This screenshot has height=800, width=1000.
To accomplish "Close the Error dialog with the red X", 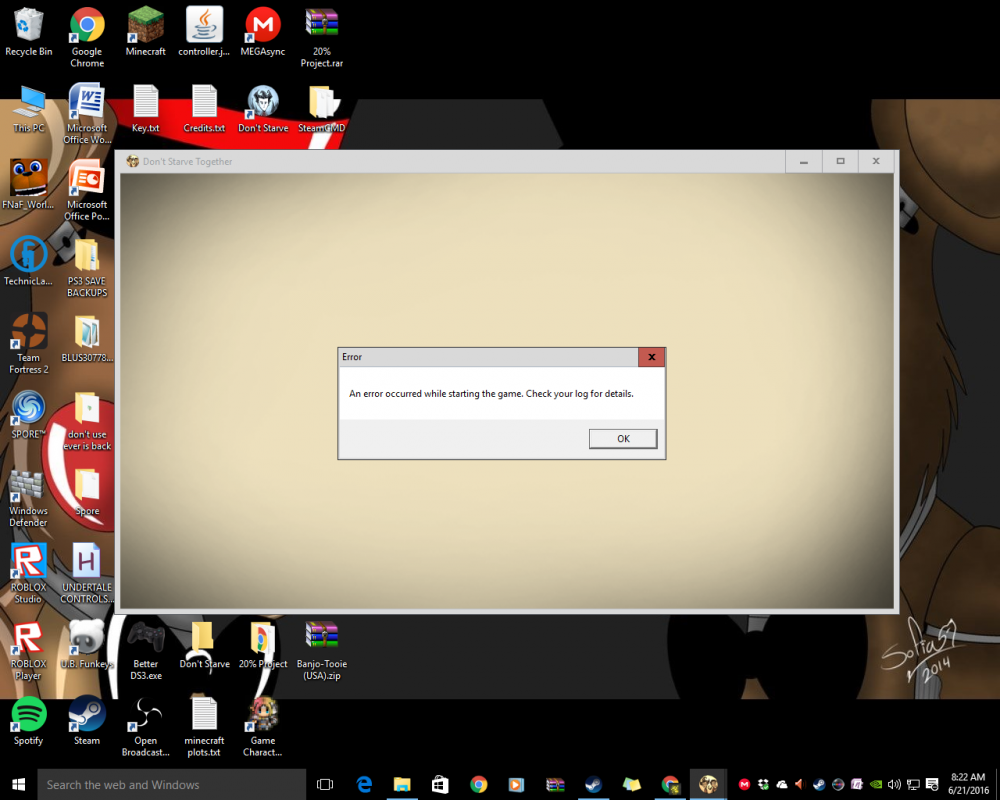I will (651, 357).
